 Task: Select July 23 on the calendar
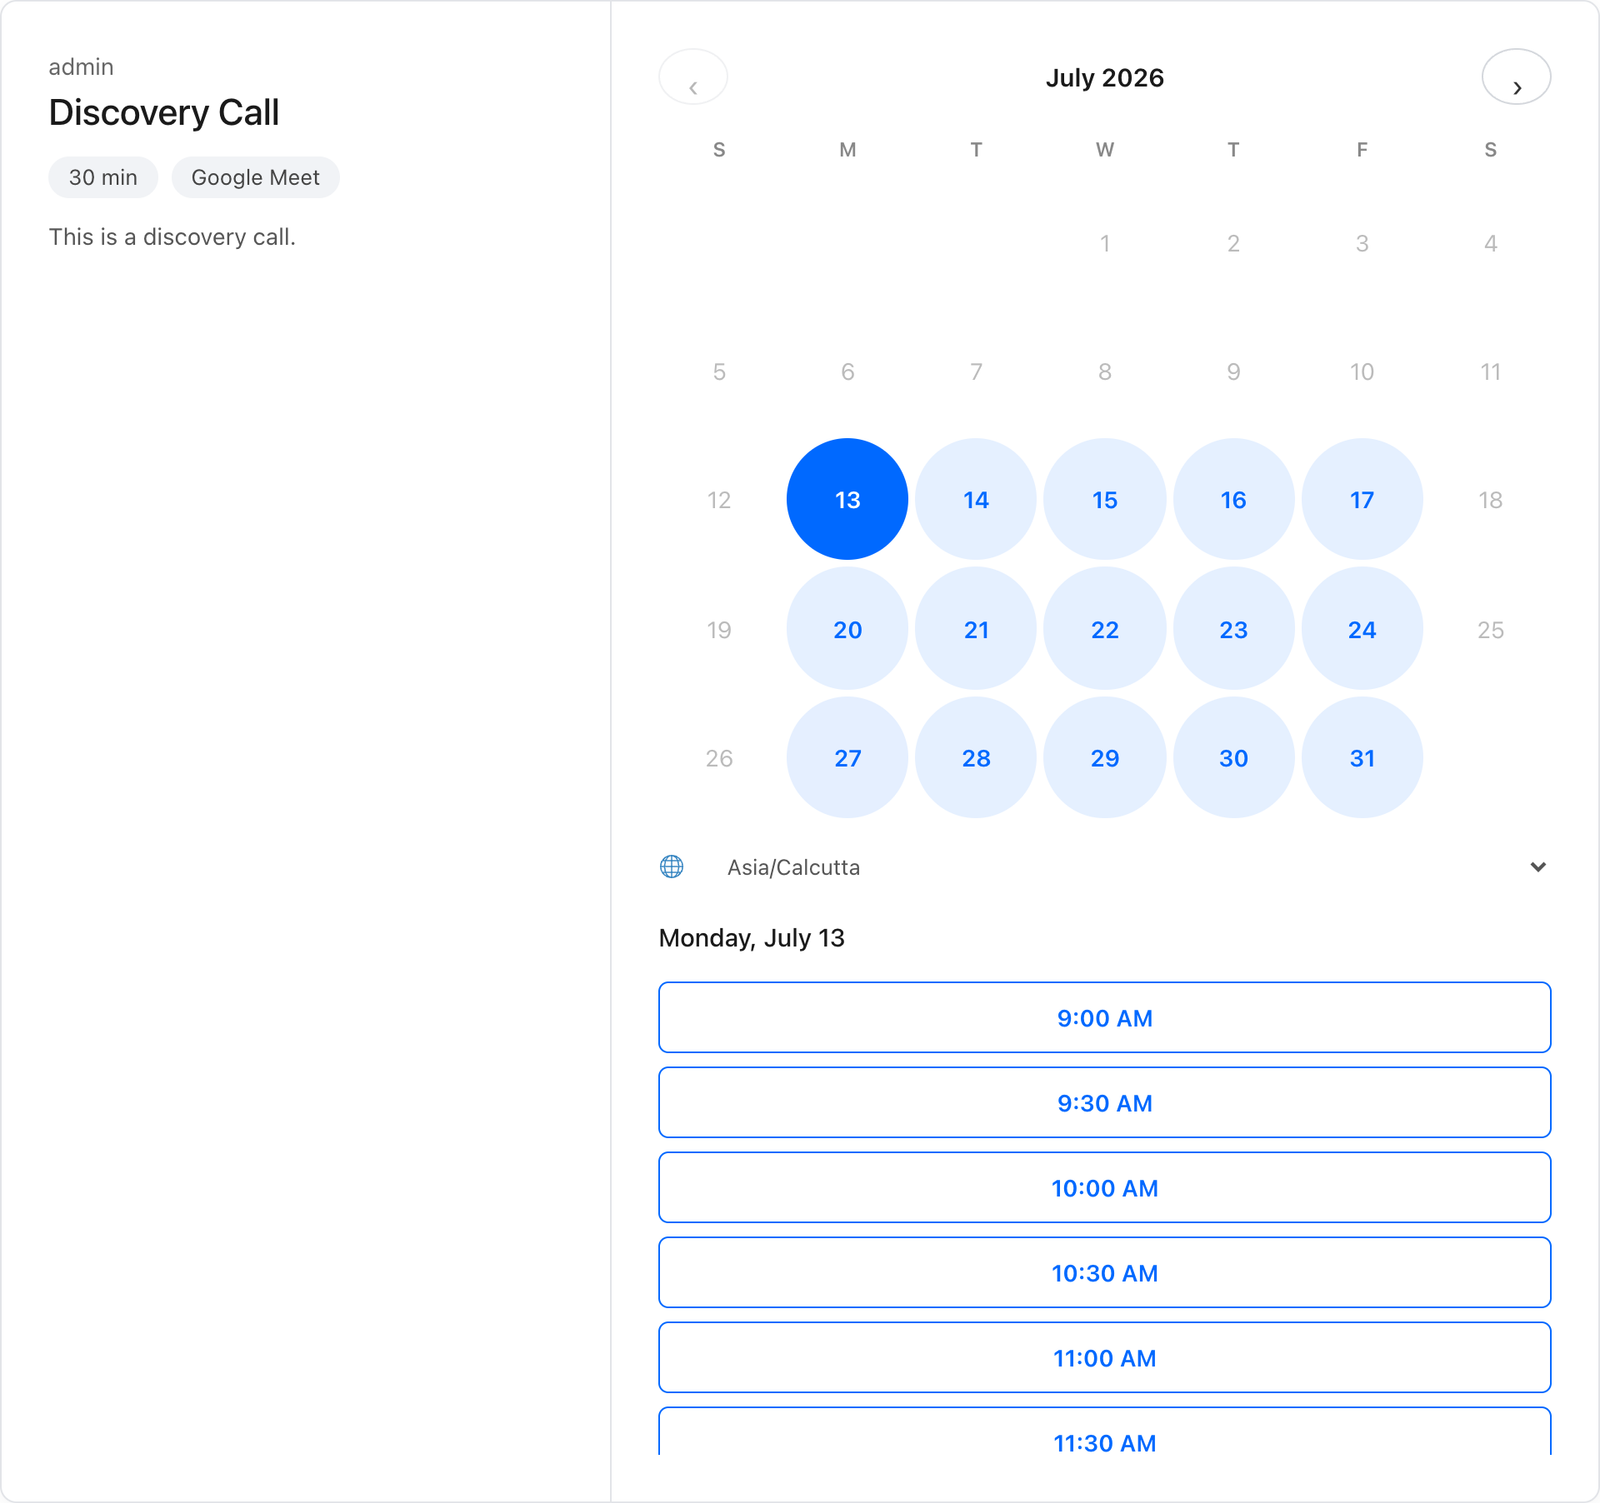coord(1233,629)
